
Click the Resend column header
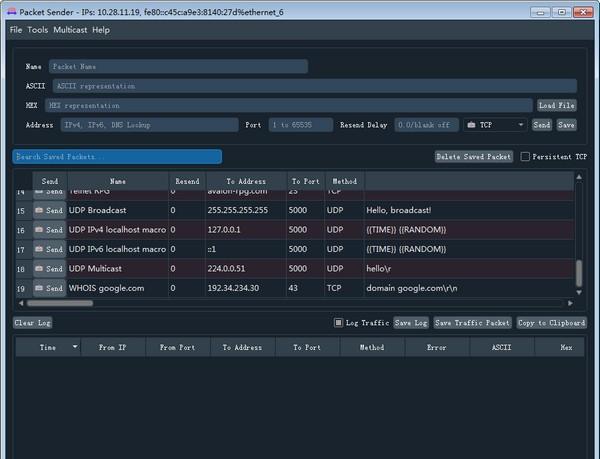[187, 181]
